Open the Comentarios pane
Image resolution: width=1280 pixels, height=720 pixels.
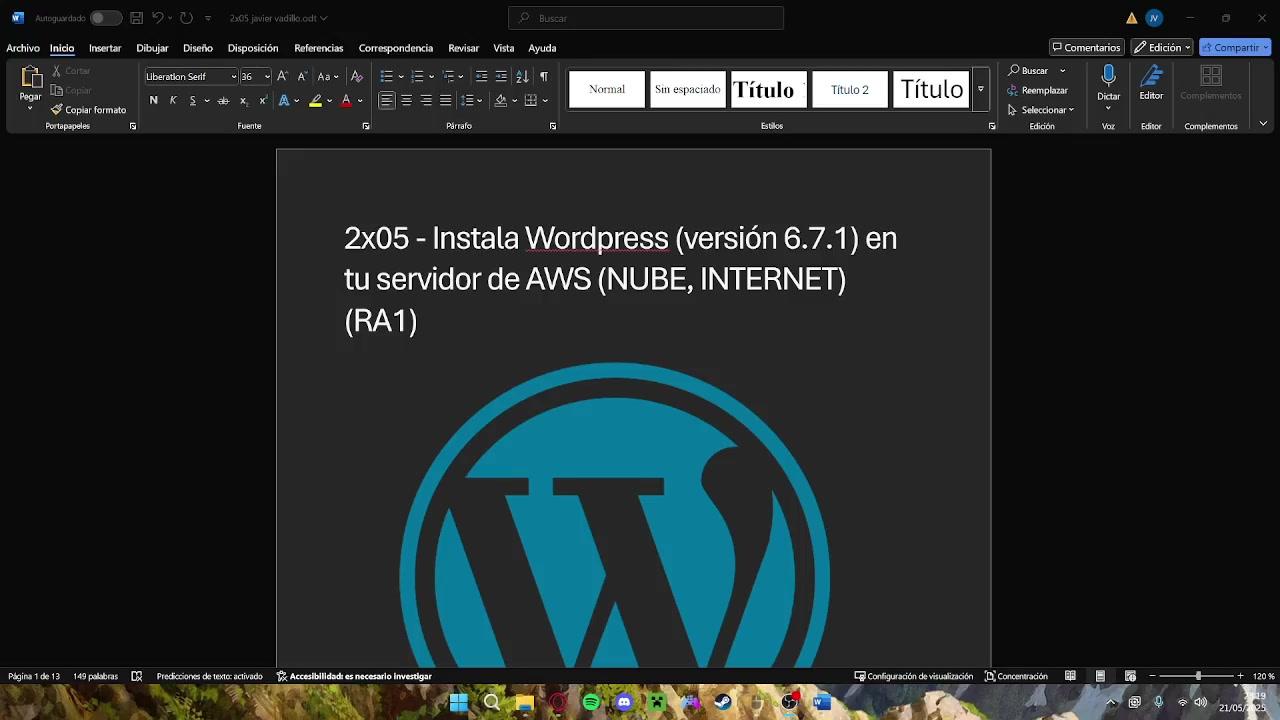coord(1086,47)
